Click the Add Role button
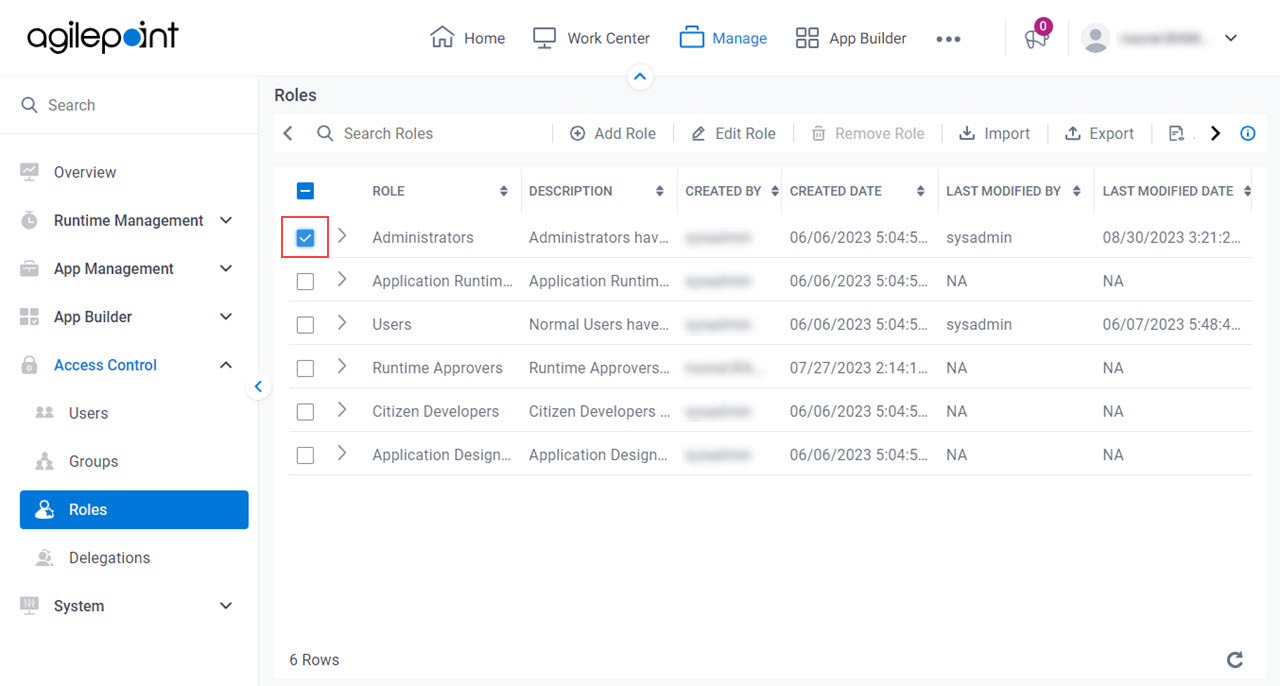The image size is (1280, 686). click(613, 133)
